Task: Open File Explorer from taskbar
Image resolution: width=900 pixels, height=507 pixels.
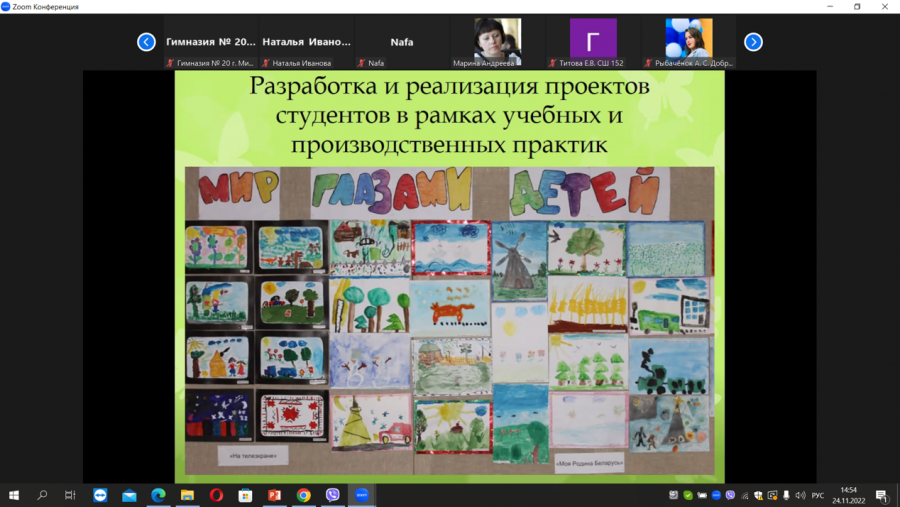Action: point(187,495)
